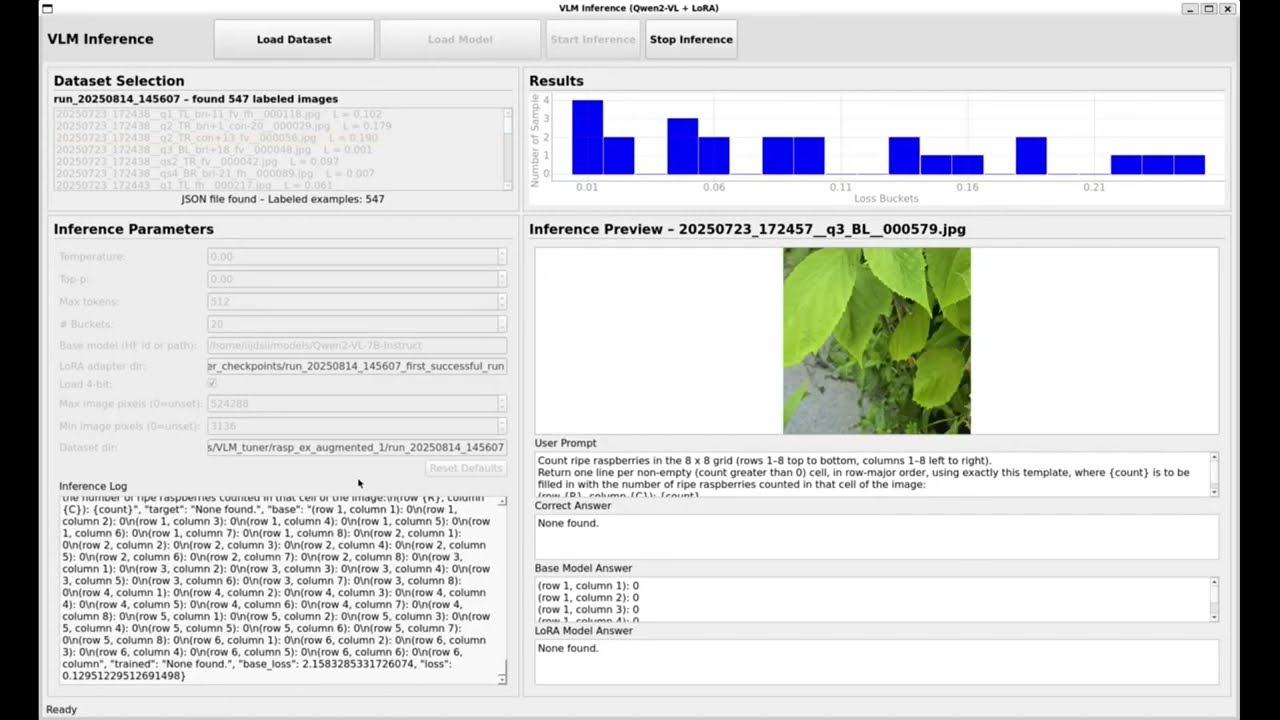The width and height of the screenshot is (1280, 720).
Task: Toggle the Load 4-bit checkbox
Action: (212, 383)
